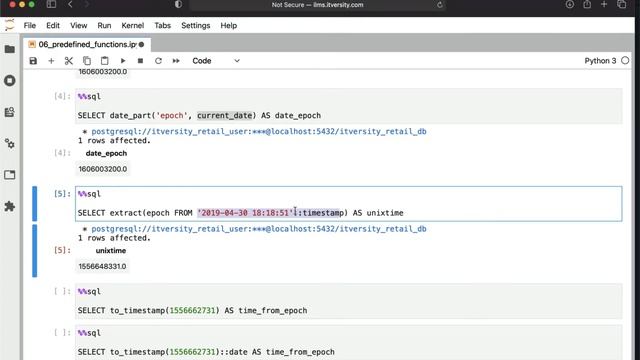This screenshot has width=640, height=360.
Task: Restart the kernel refresh icon
Action: coord(158,61)
